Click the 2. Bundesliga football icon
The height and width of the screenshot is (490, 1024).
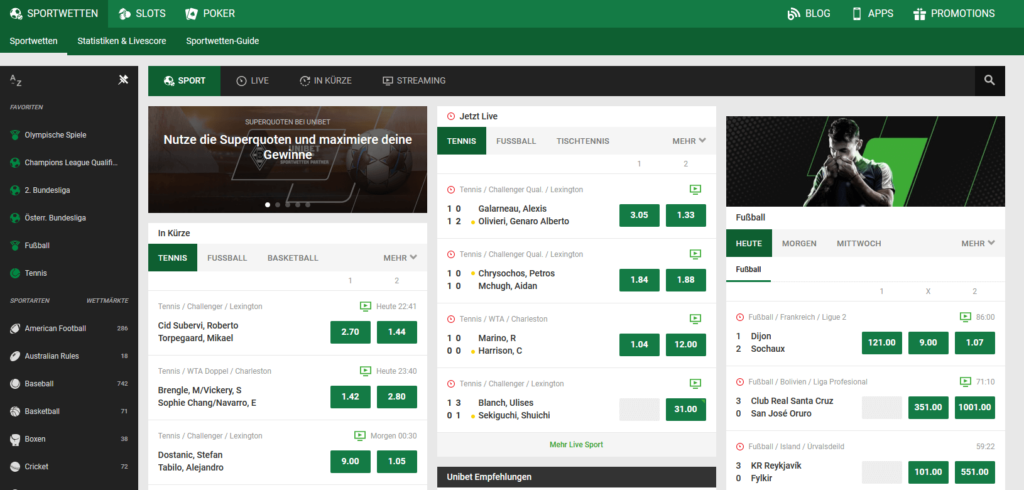pos(15,190)
